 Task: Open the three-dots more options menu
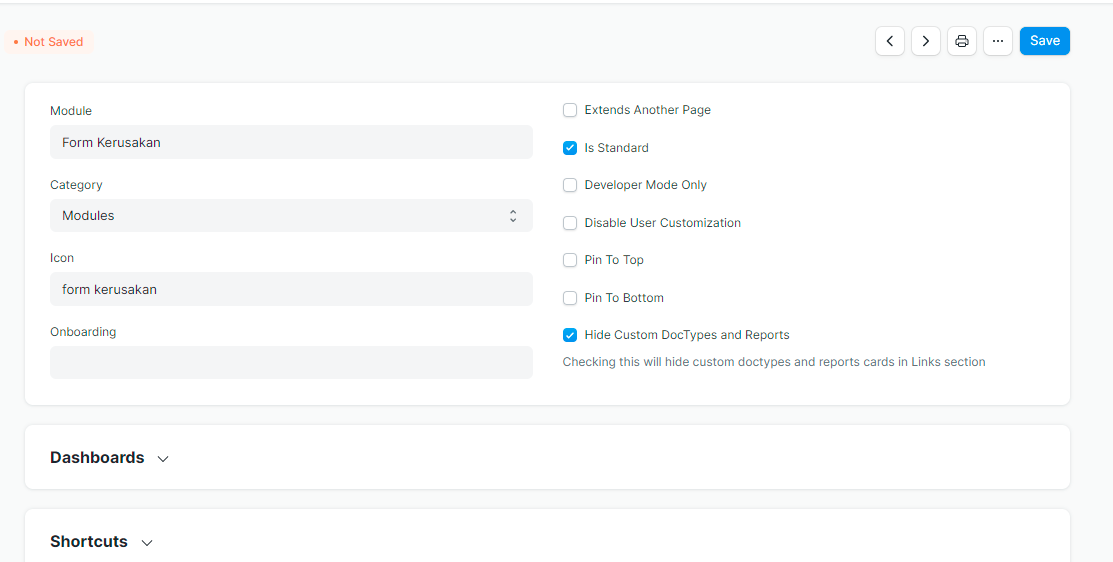998,41
